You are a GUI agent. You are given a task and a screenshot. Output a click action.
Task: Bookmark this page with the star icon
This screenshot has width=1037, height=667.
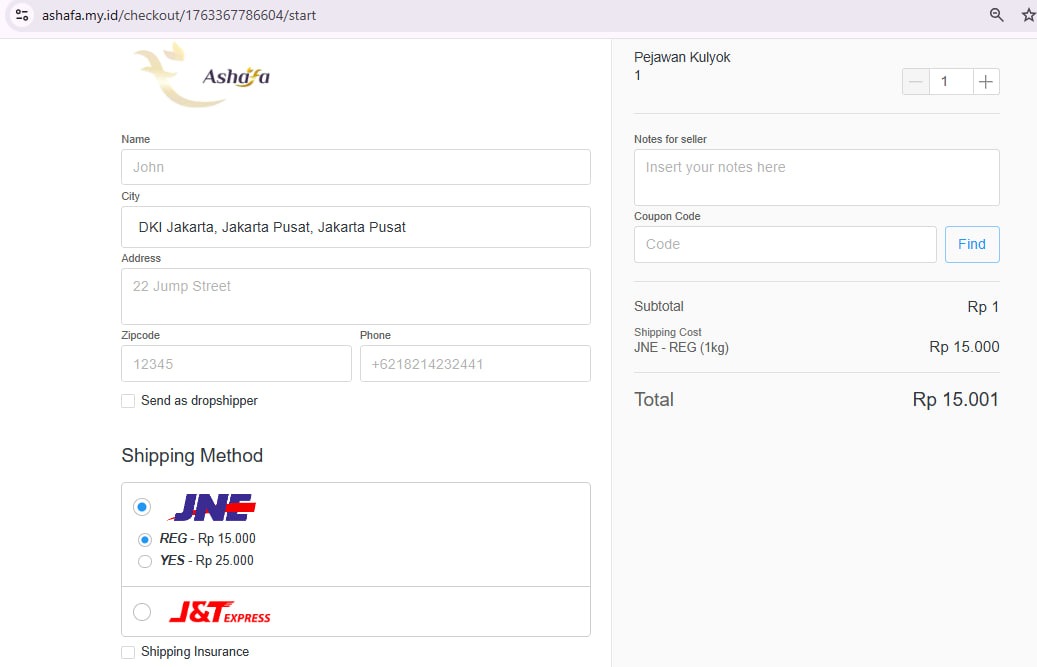point(1027,15)
